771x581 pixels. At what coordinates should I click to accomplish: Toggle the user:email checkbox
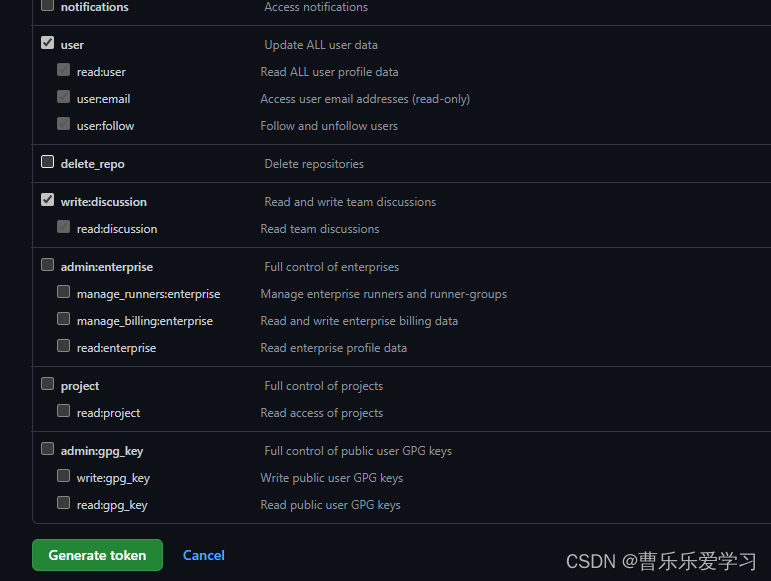[x=63, y=97]
